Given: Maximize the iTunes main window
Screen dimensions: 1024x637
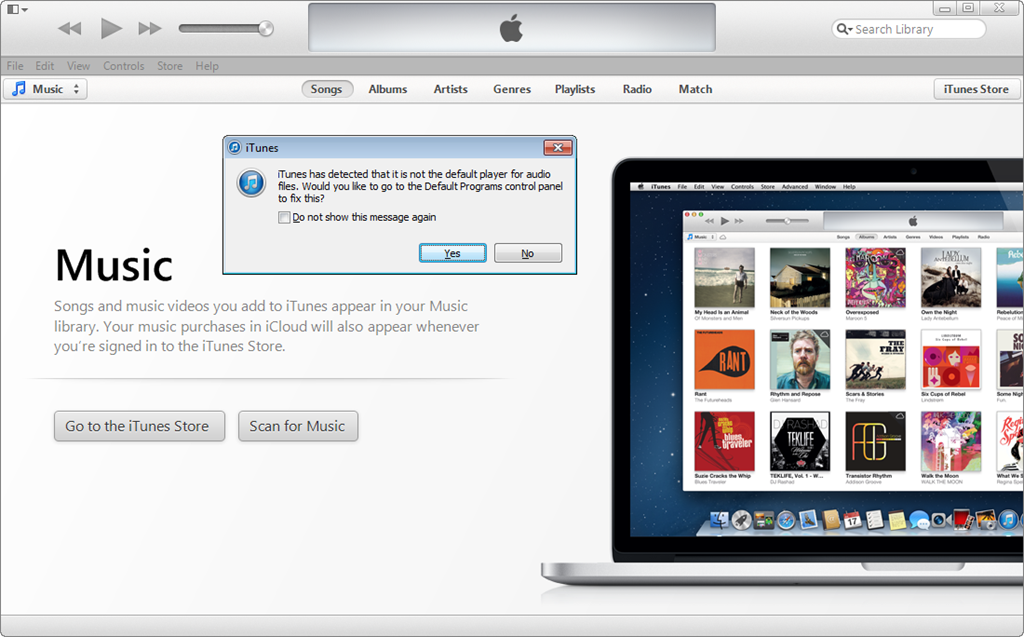Looking at the screenshot, I should pyautogui.click(x=968, y=8).
